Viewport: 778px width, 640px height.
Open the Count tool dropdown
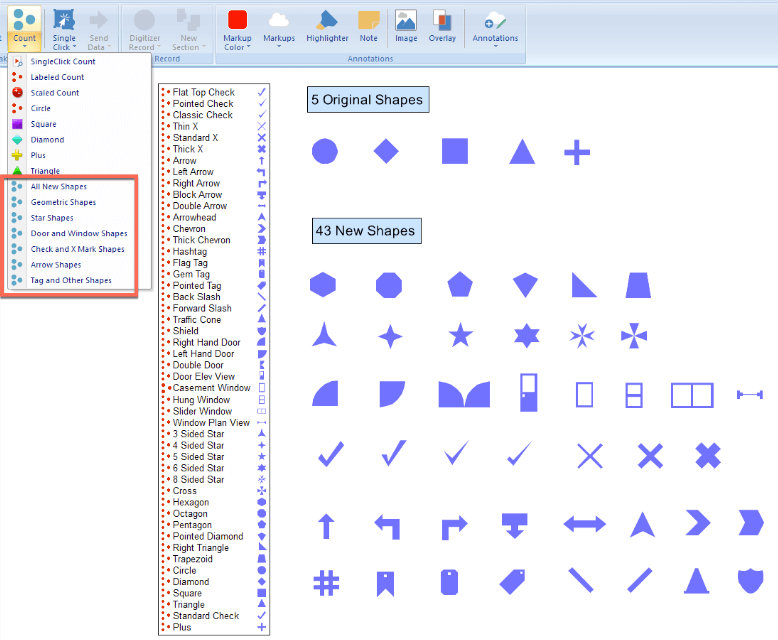24,28
